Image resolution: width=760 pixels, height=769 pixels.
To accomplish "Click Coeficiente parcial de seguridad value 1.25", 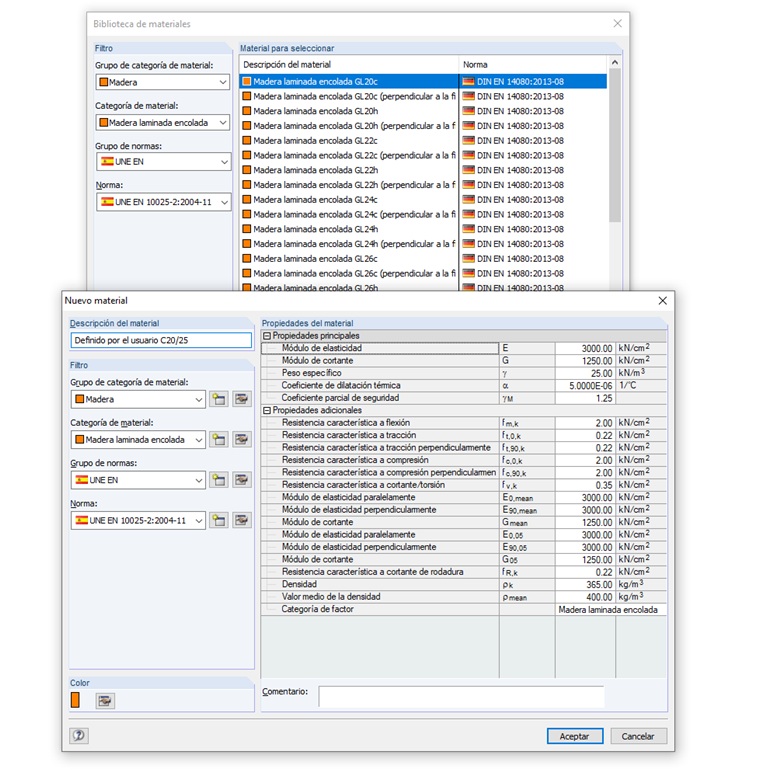I will [x=585, y=398].
